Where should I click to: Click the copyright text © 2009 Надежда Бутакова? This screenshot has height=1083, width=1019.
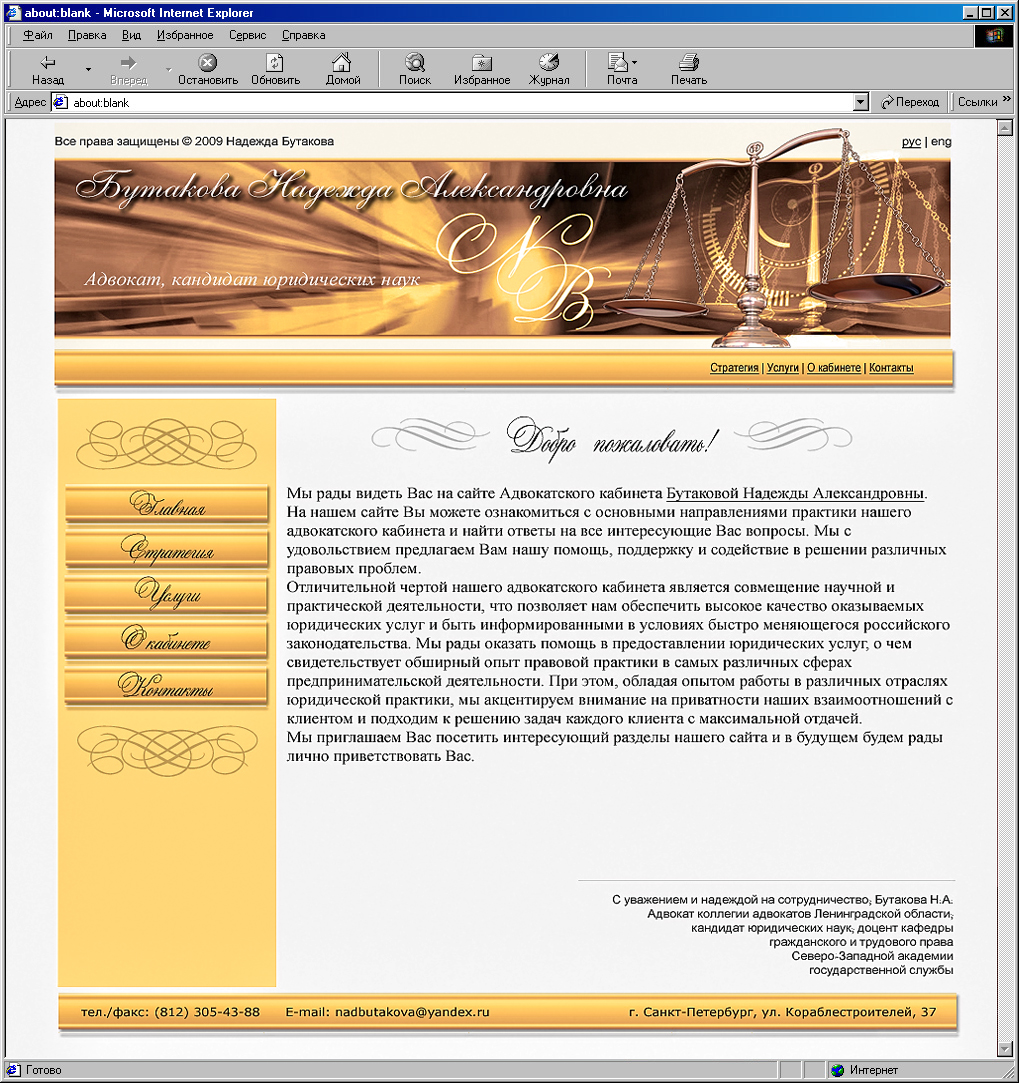pos(258,142)
